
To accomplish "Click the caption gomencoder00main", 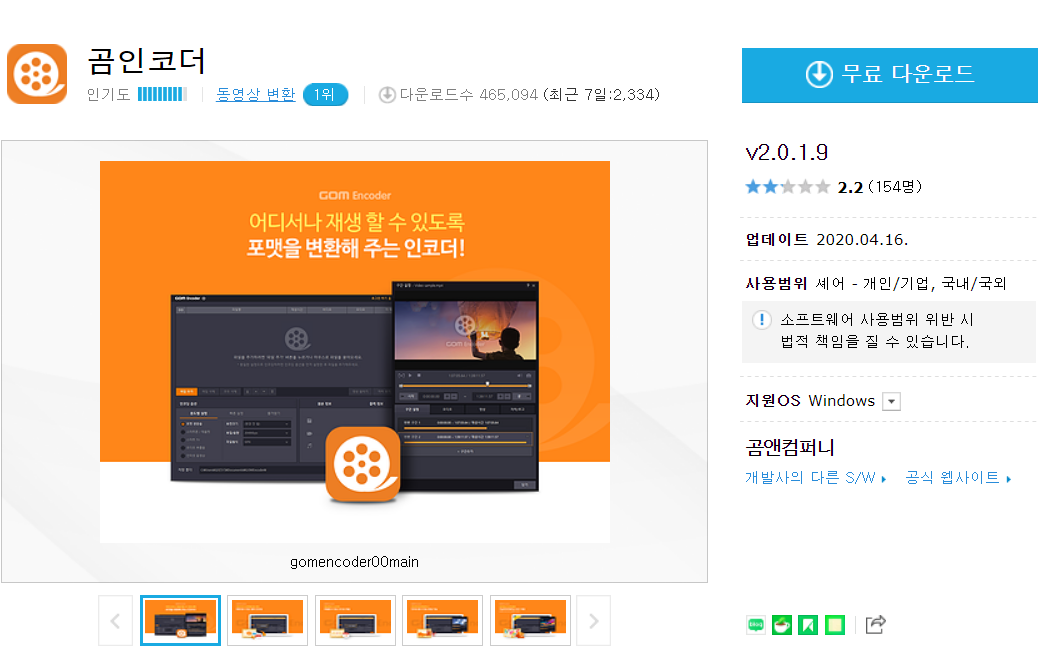I will (x=355, y=562).
